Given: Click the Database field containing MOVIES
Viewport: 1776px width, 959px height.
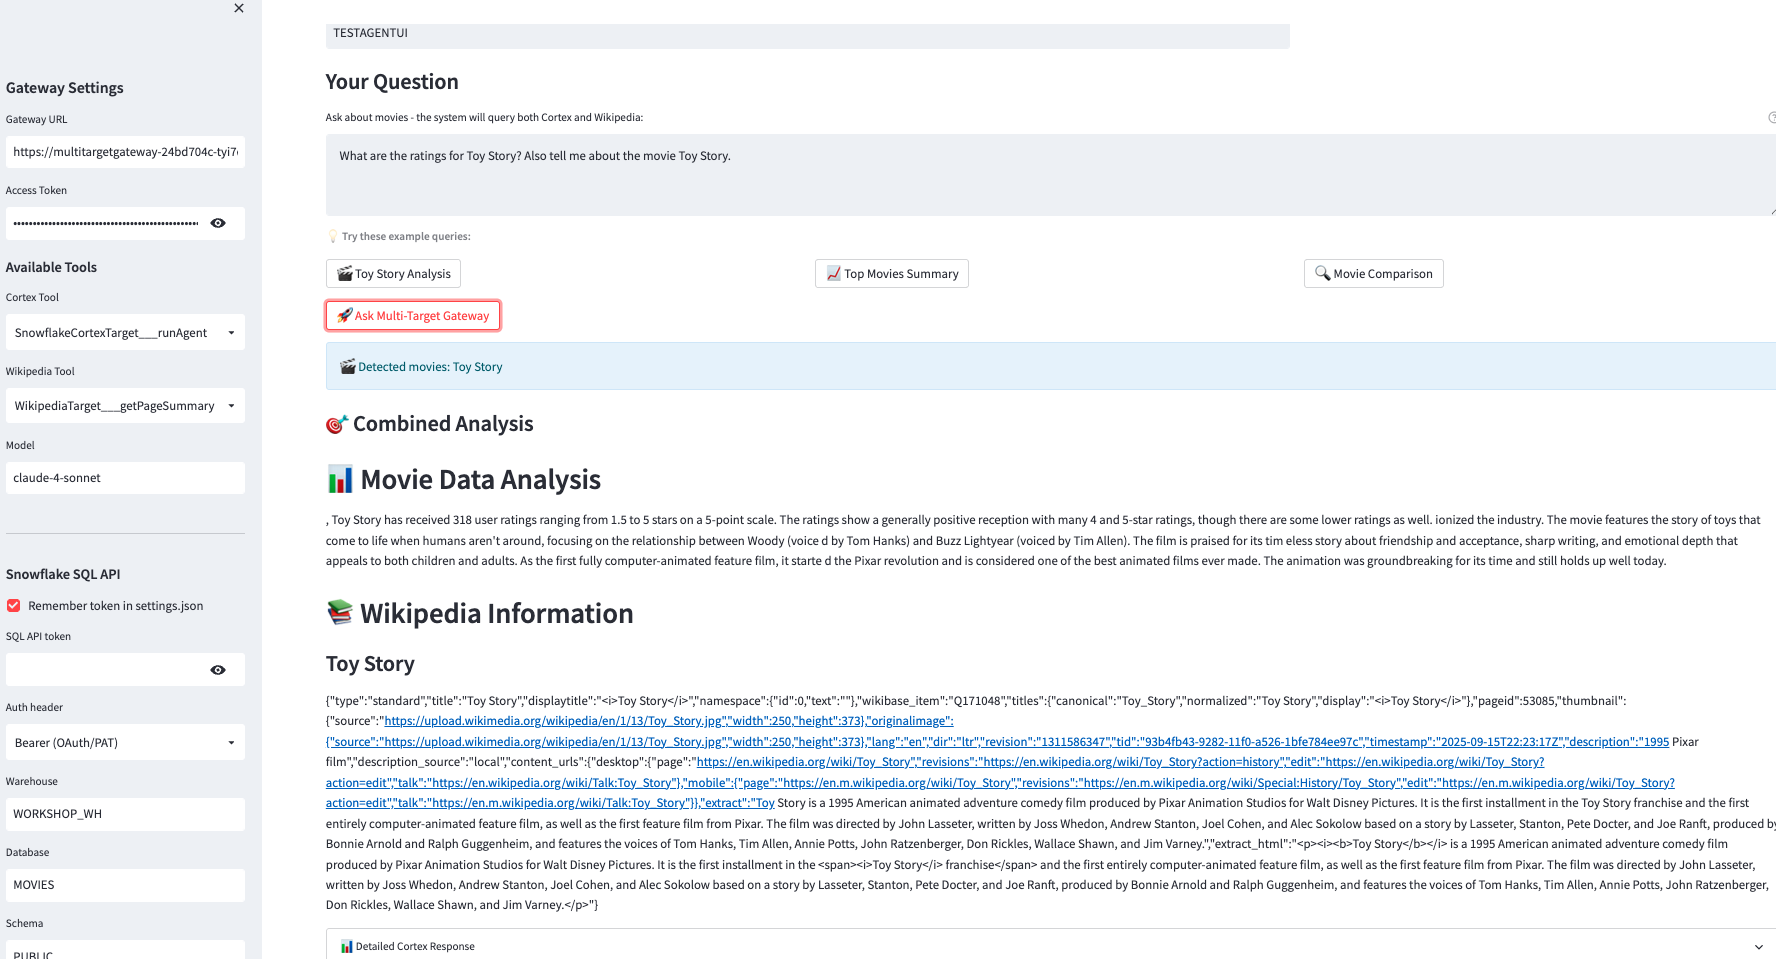Looking at the screenshot, I should click(x=125, y=885).
